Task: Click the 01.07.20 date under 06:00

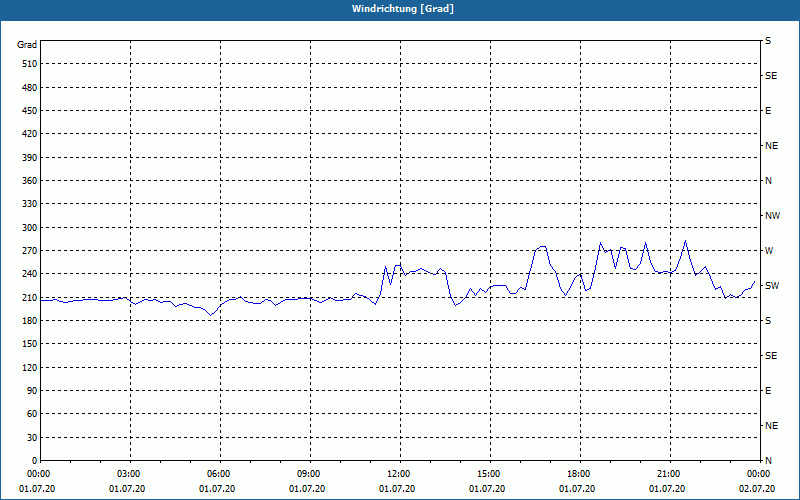Action: (x=217, y=489)
